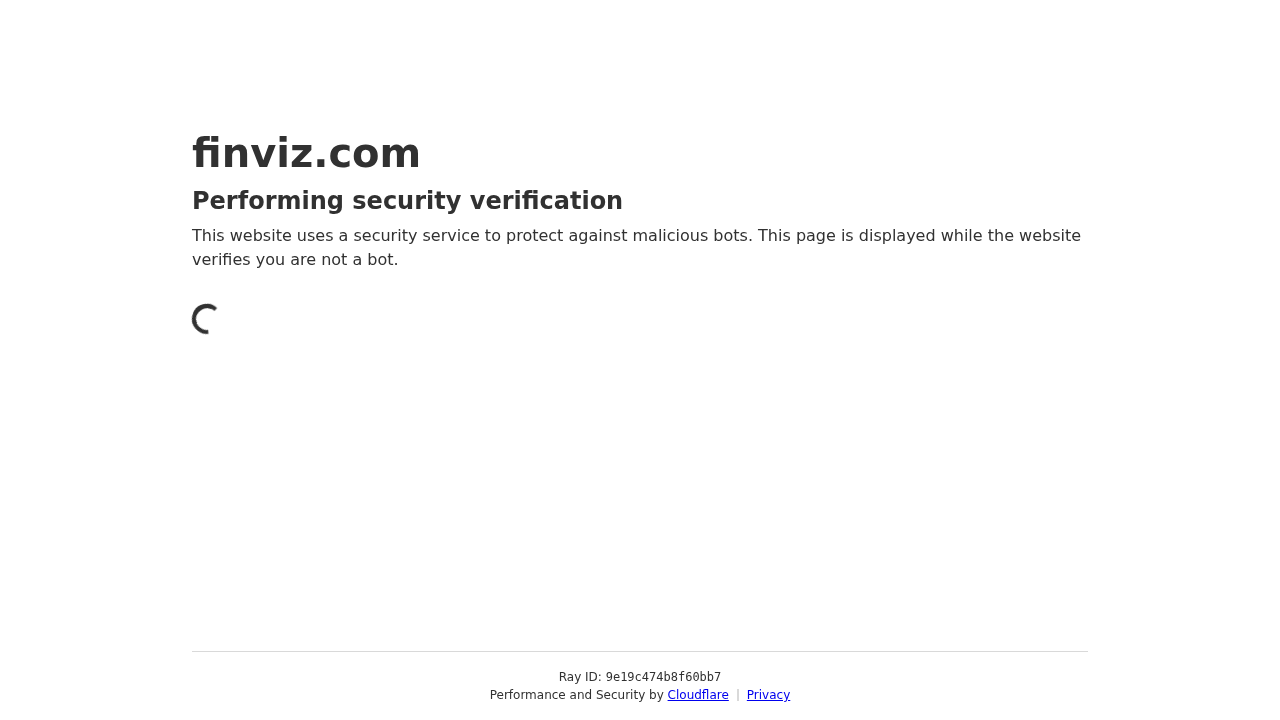Click the word "Security" in the footer text
Image resolution: width=1280 pixels, height=720 pixels.
(x=621, y=695)
